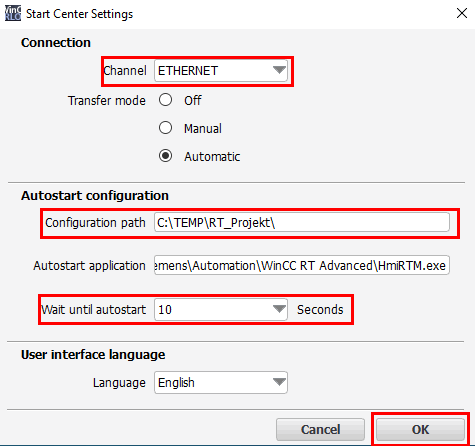Click the Connection section heading
Viewport: 475px width, 446px height.
point(56,43)
